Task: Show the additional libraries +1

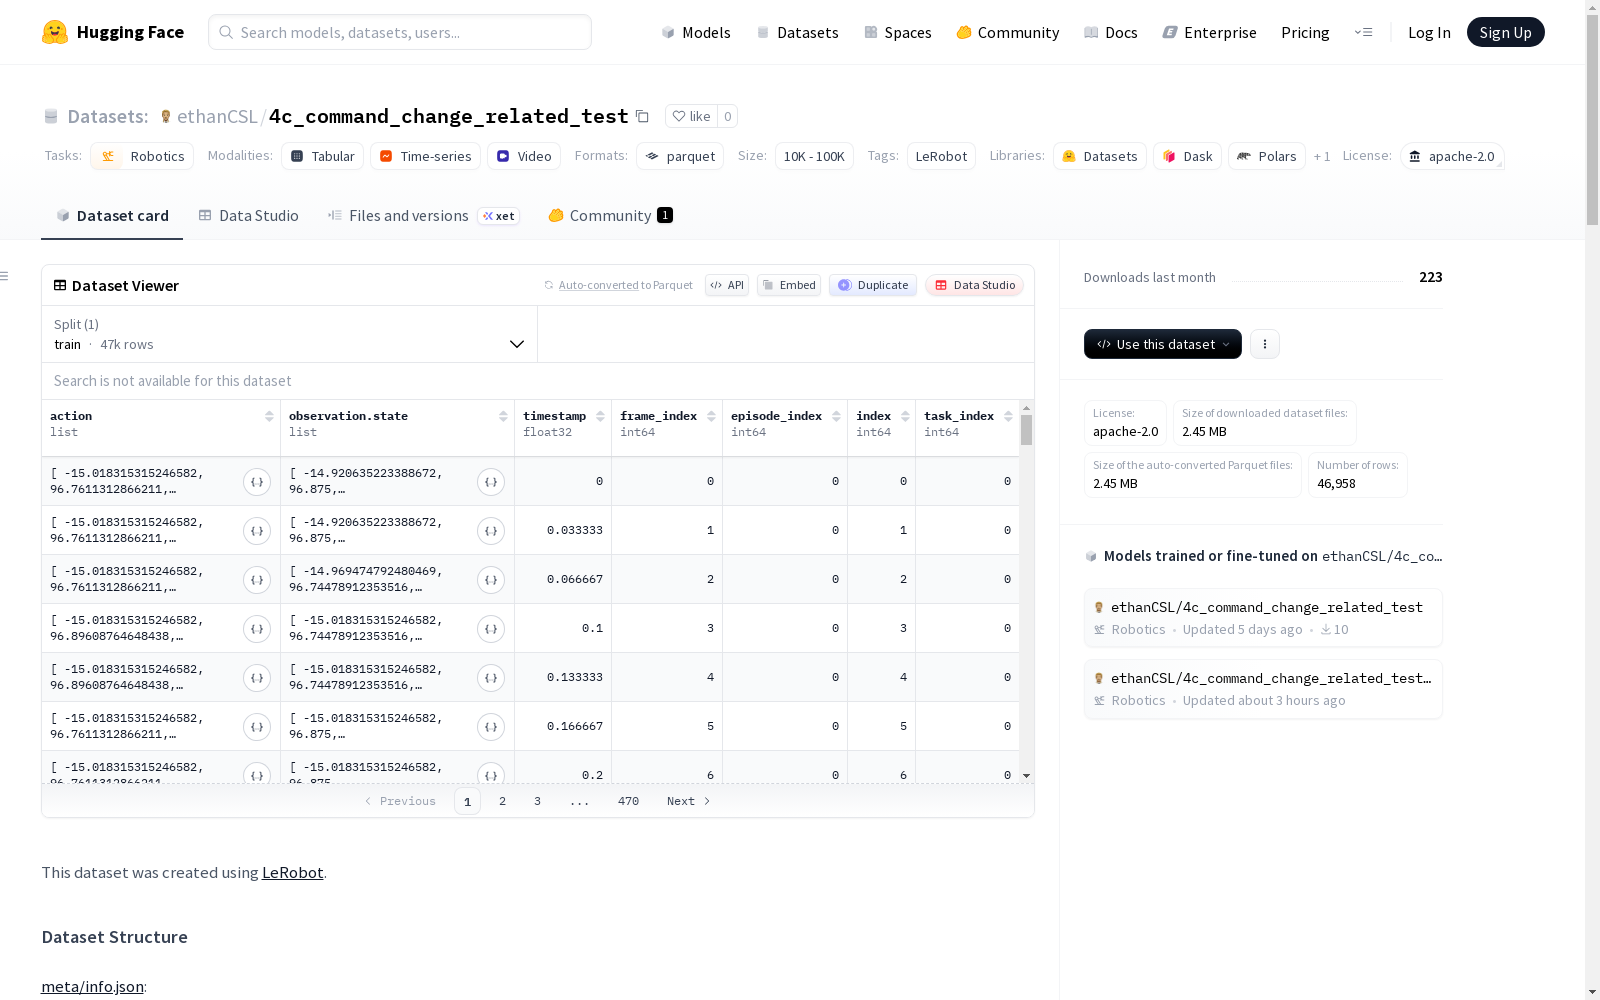Action: coord(1322,157)
